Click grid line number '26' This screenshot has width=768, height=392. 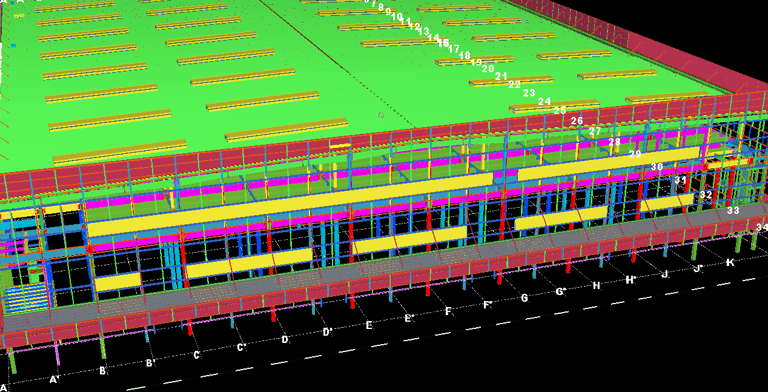pyautogui.click(x=577, y=121)
